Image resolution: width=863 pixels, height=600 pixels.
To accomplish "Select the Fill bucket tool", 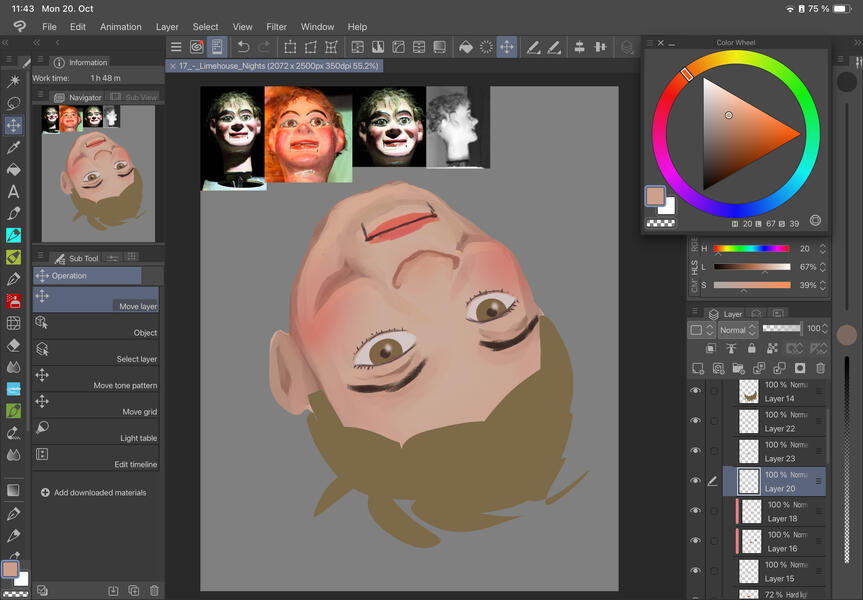I will tap(14, 169).
